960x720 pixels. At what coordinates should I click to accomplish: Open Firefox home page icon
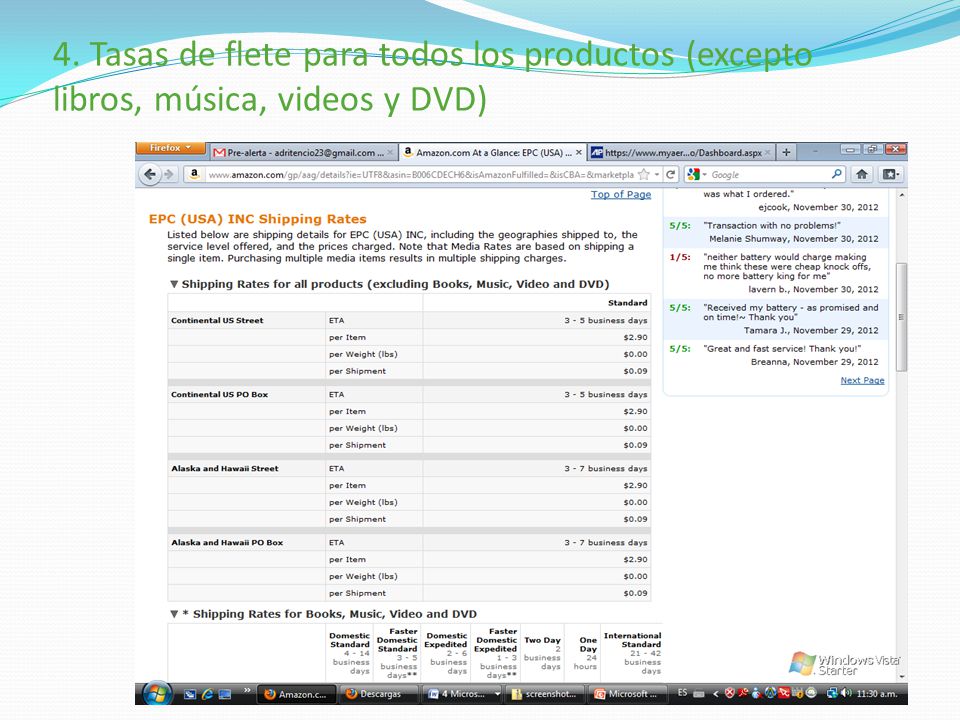pos(861,174)
